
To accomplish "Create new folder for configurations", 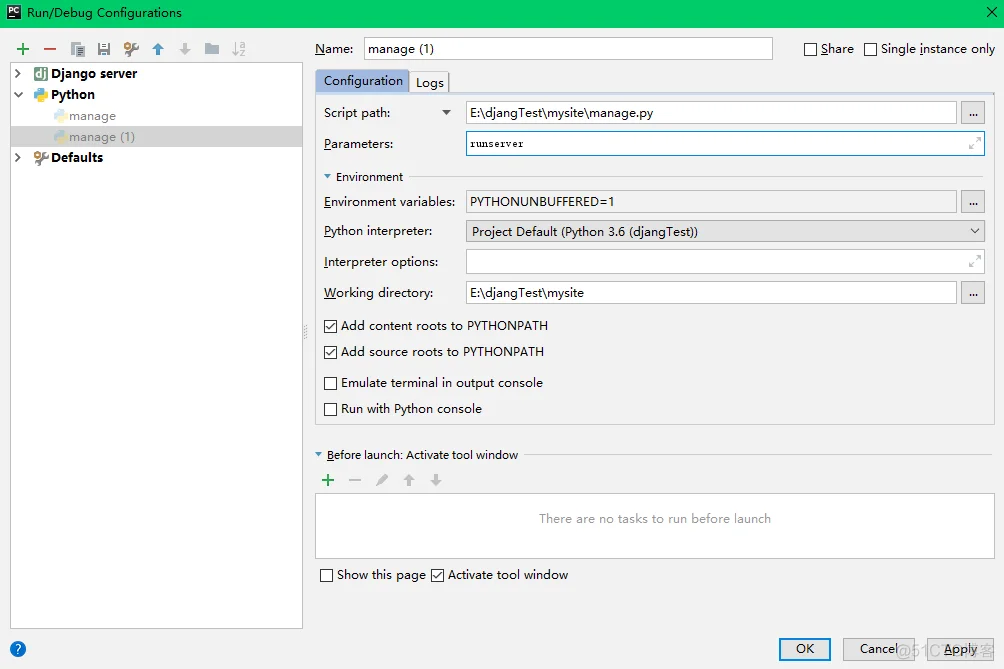I will click(x=212, y=49).
